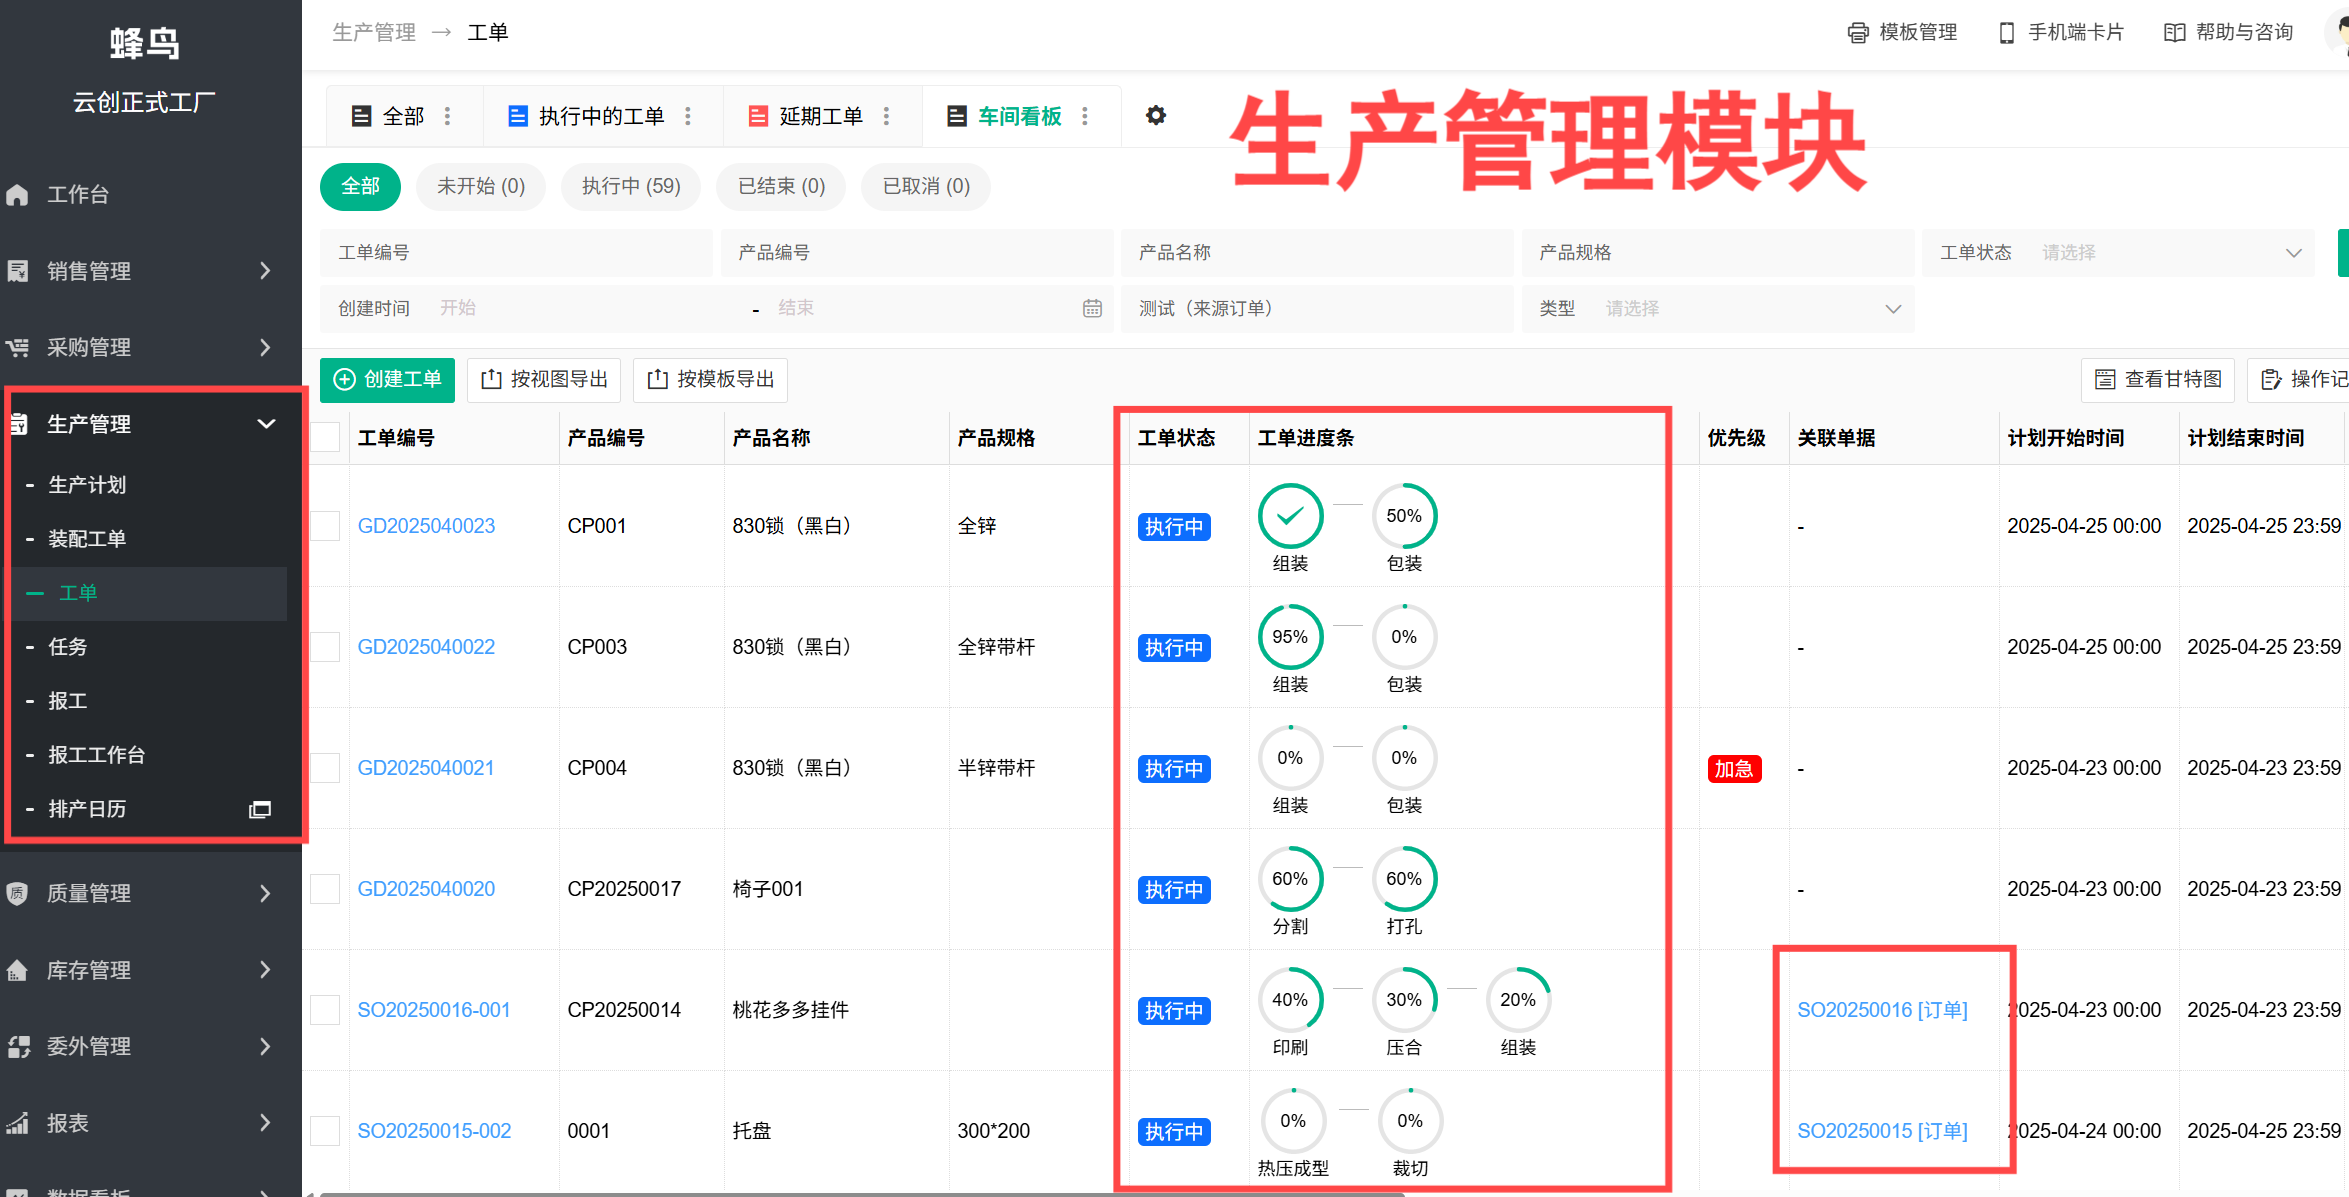
Task: Click the 创建工单 button
Action: click(x=387, y=380)
